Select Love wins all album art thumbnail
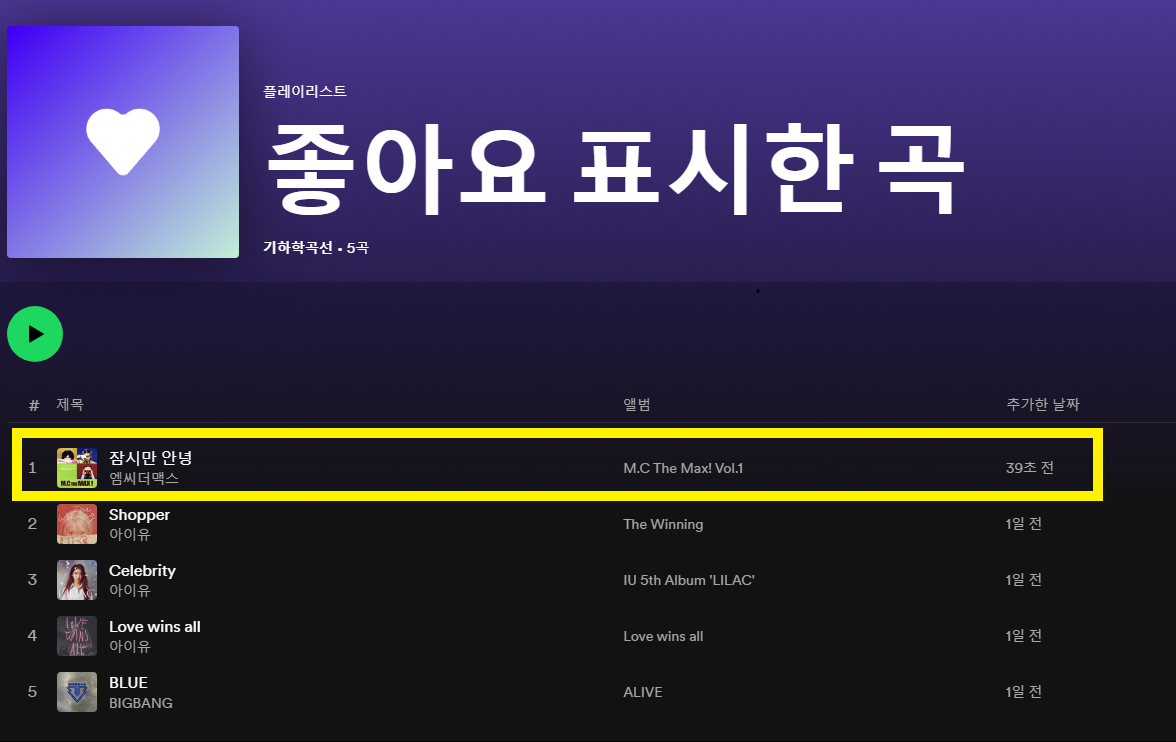Screen dimensions: 1176x742 pos(76,636)
